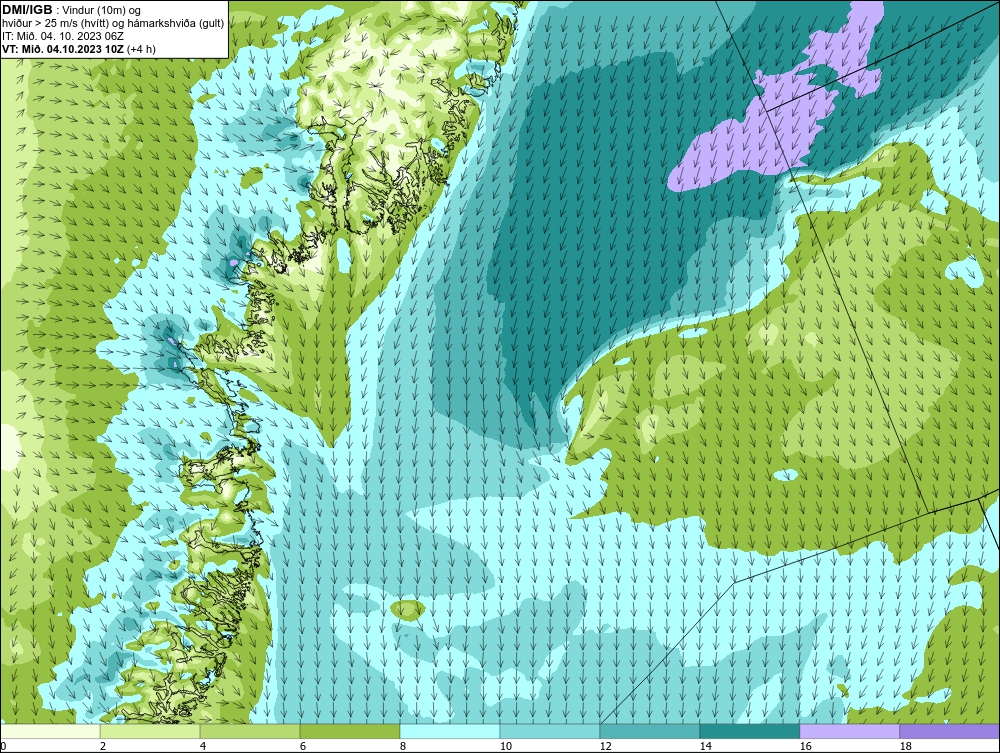
Task: Click the 10–12 m/s turquoise swatch
Action: pyautogui.click(x=550, y=731)
